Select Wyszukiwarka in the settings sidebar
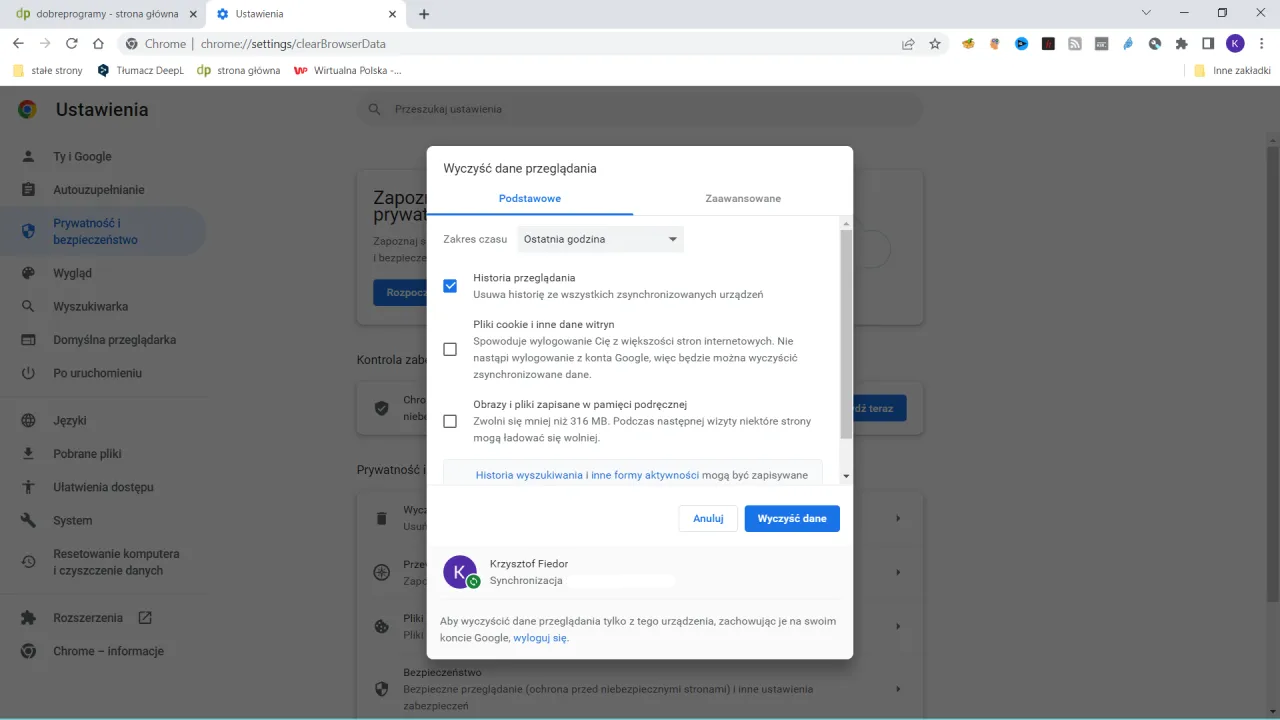Screen dimensions: 1280x720 pos(90,306)
